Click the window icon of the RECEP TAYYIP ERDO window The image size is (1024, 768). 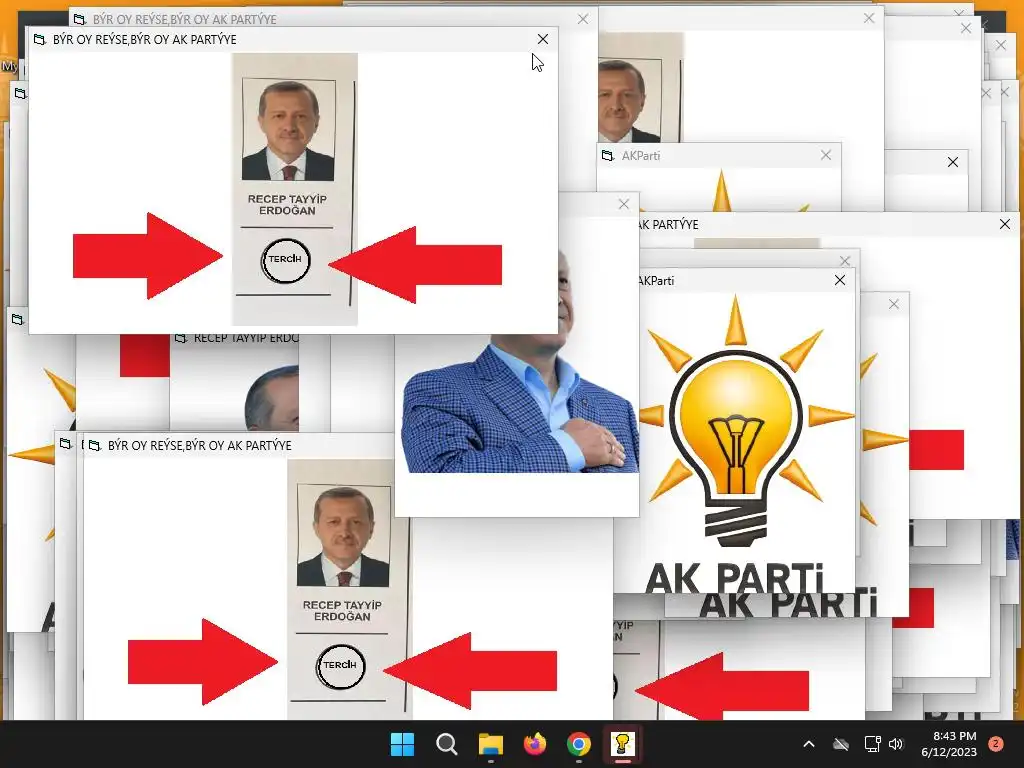point(181,338)
